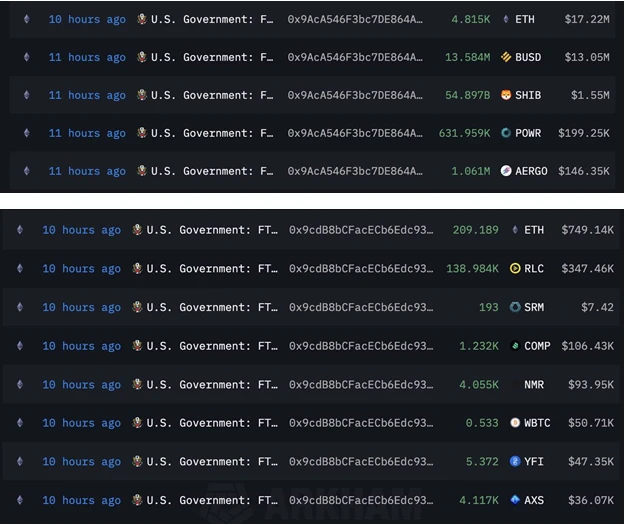Open the "11 hours ago" timestamp in the POWR row

[x=87, y=133]
